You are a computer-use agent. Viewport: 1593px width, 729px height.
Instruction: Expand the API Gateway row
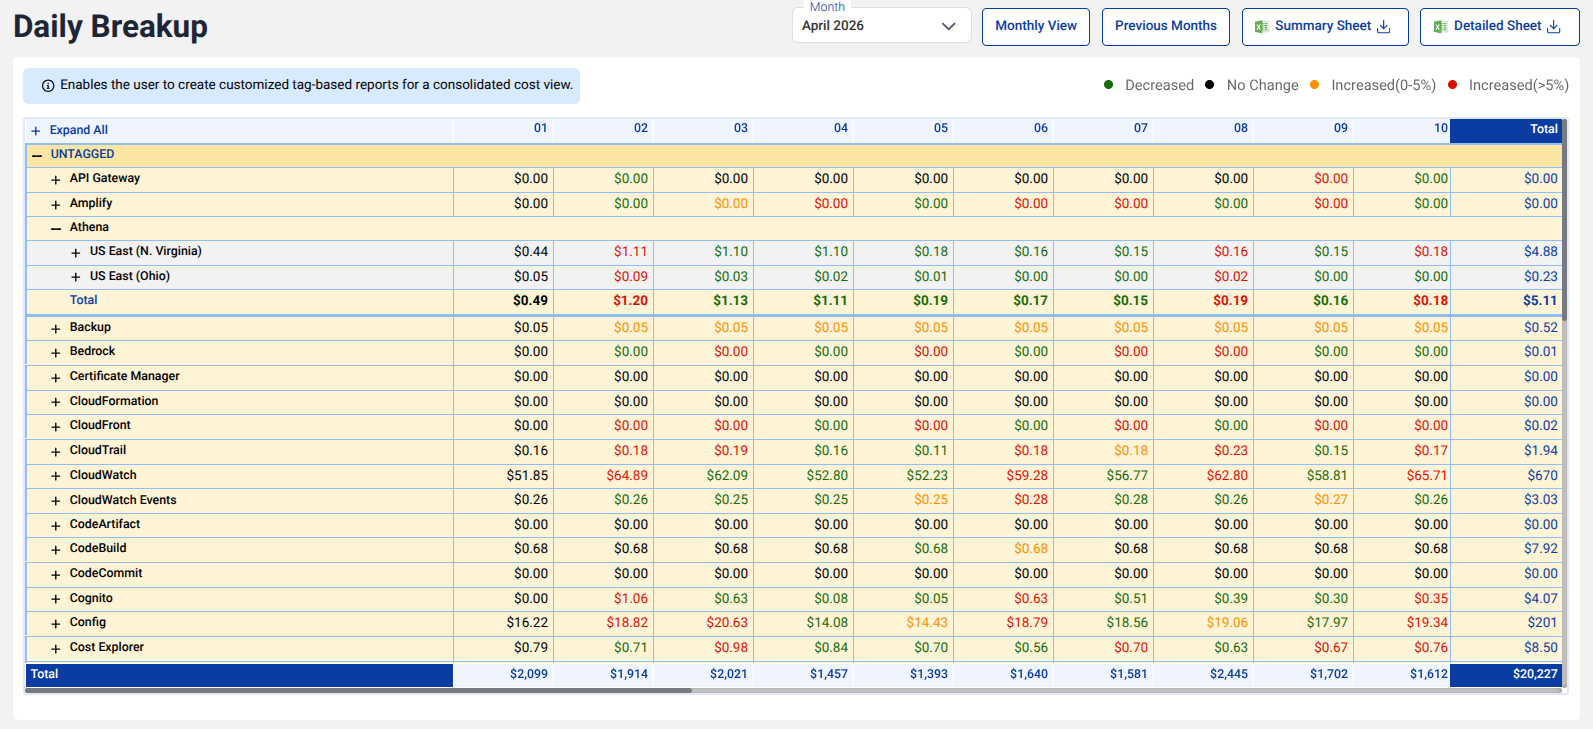(56, 179)
